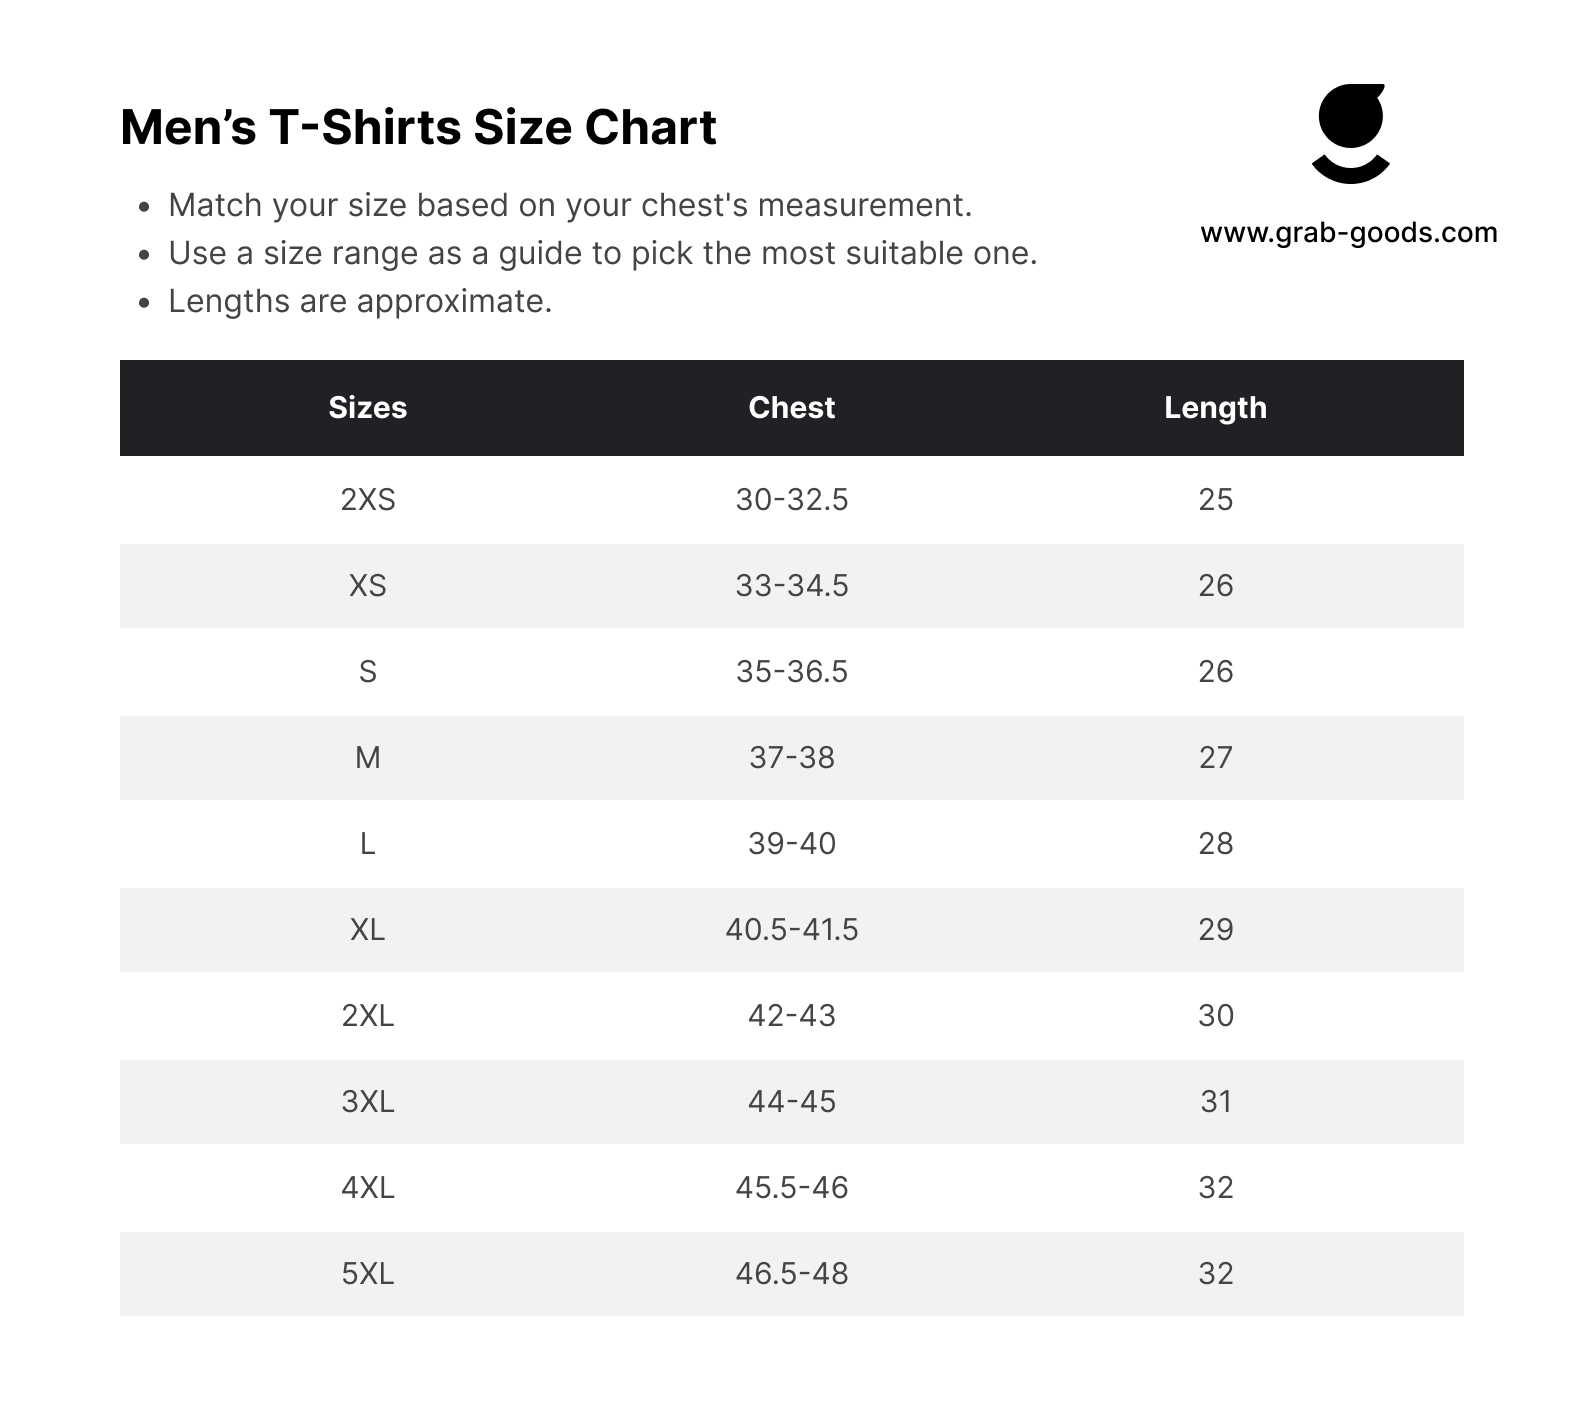Viewport: 1584px width, 1412px height.
Task: Select the Chest column header
Action: point(792,407)
